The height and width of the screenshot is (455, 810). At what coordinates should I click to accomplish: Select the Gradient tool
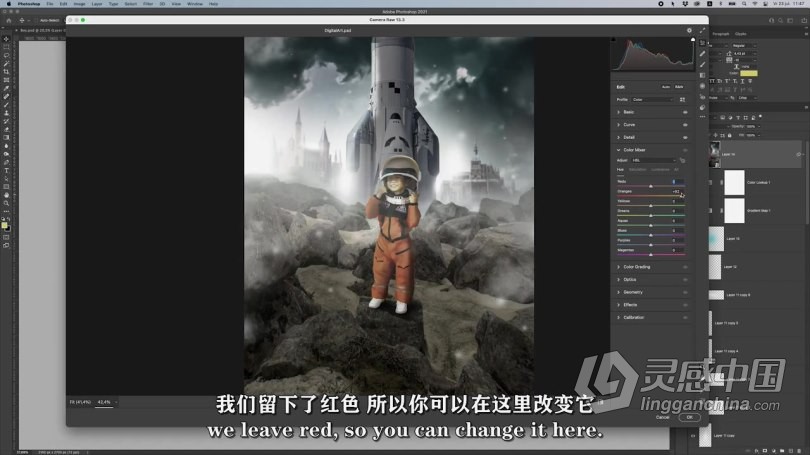tap(6, 138)
